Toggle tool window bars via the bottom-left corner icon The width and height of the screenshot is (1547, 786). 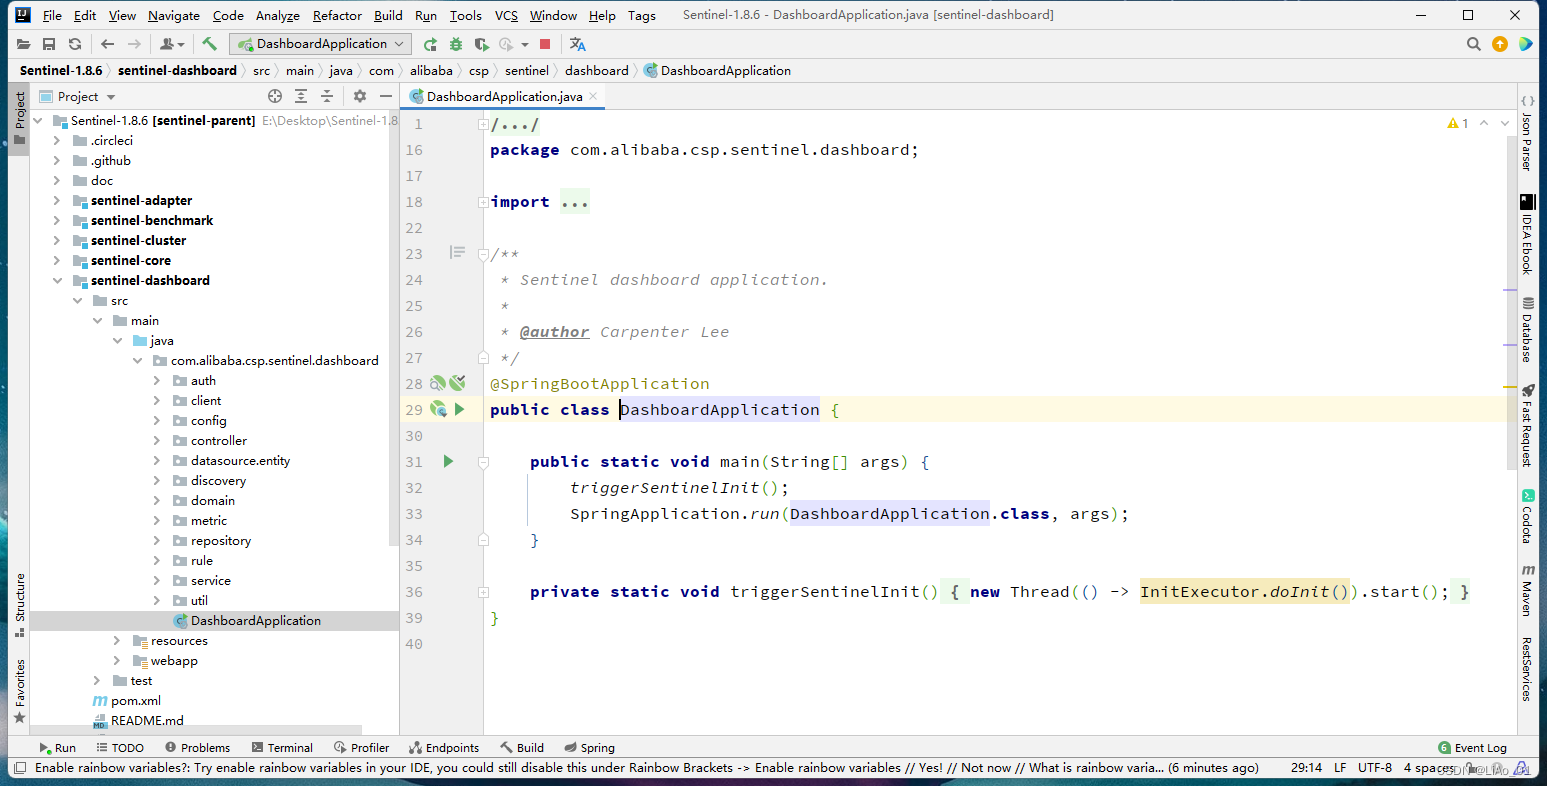pos(18,768)
